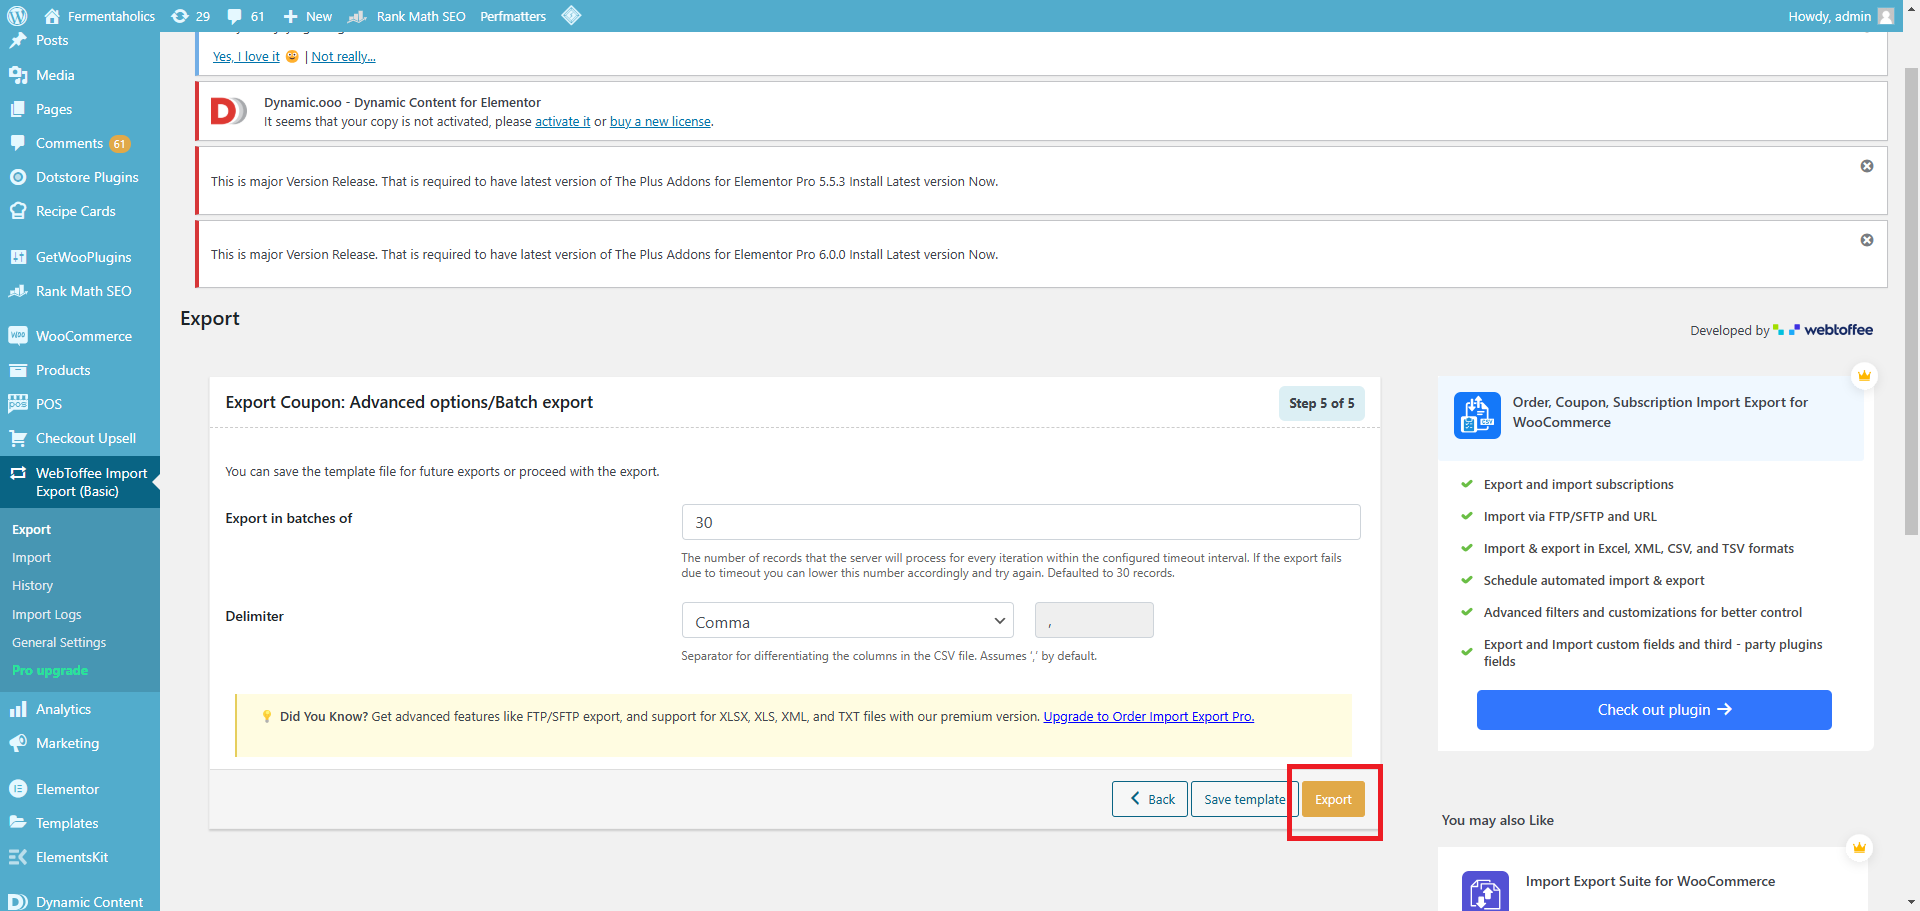Dismiss the Elementor Pro 5.5.3 notice

tap(1867, 166)
